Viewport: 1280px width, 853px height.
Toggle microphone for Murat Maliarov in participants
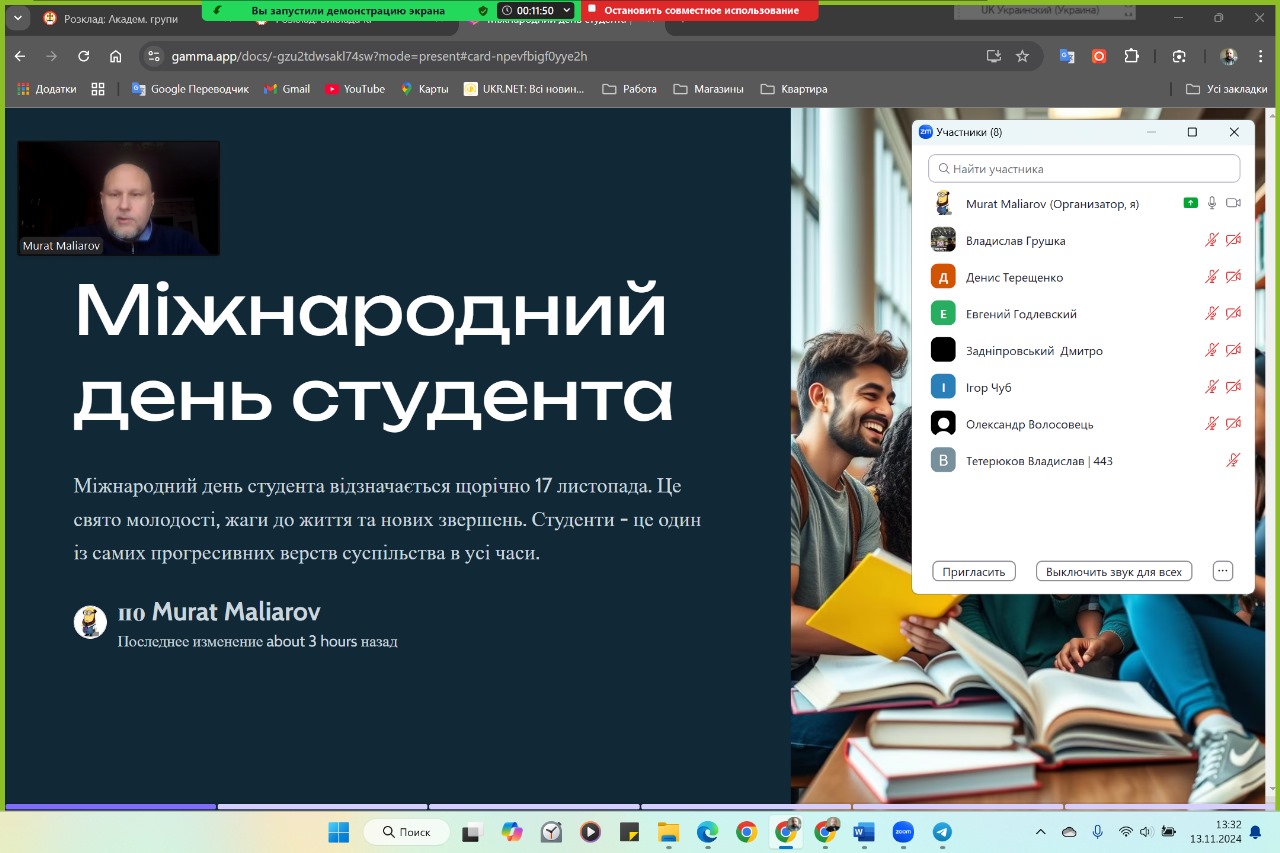point(1212,203)
